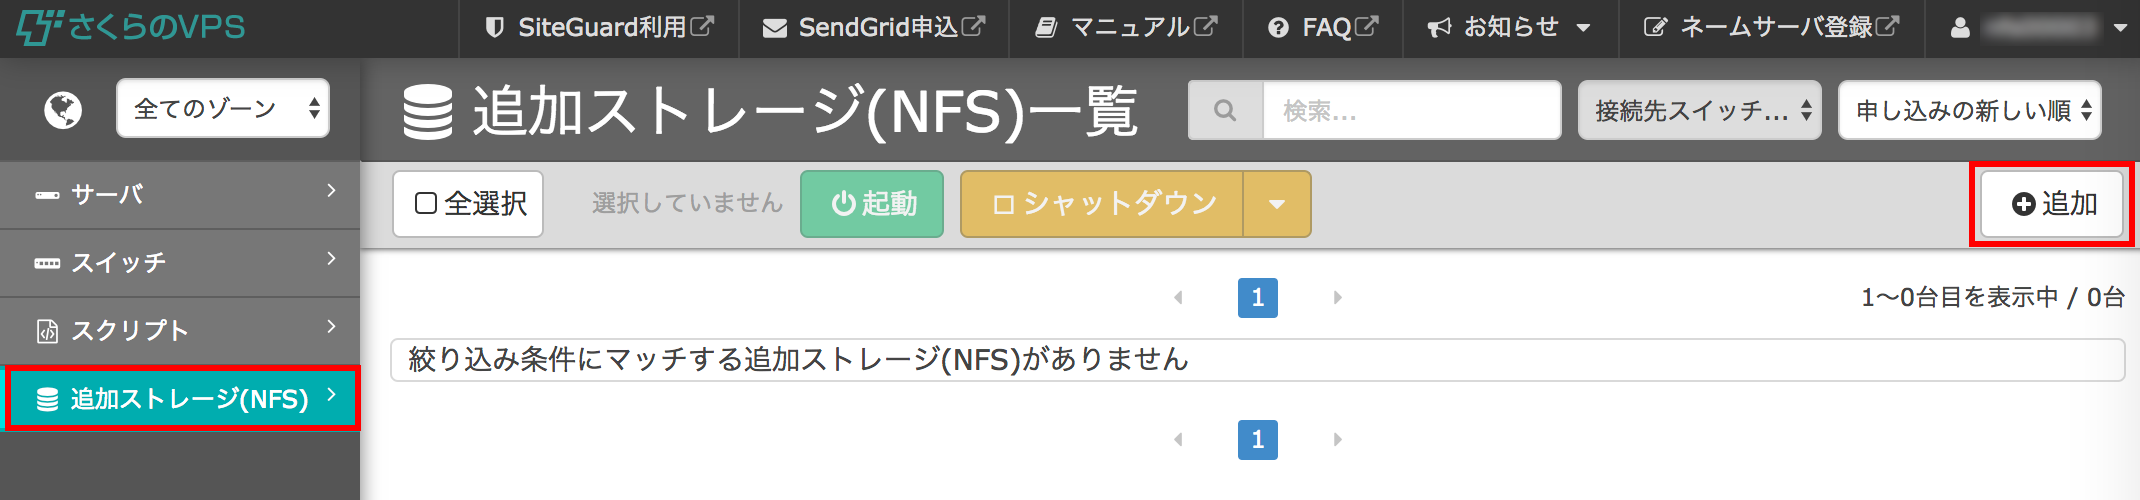Click the search magnifier icon
Screen dimensions: 2140x500
click(x=1225, y=110)
